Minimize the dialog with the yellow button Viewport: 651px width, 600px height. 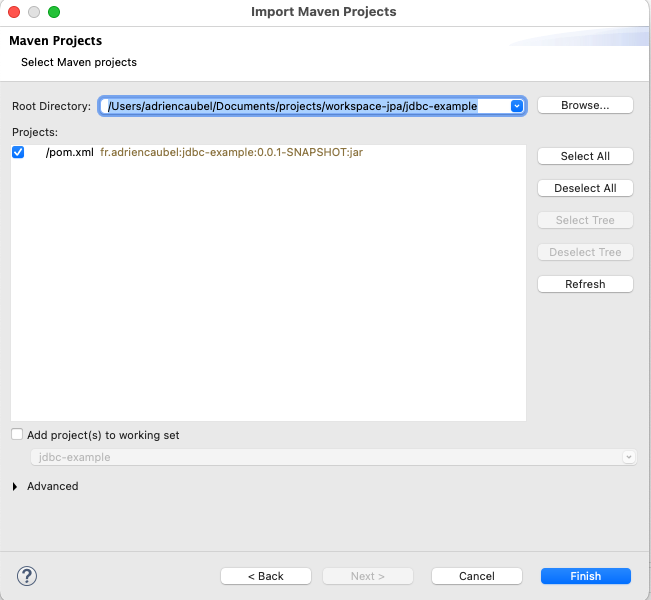click(x=34, y=12)
